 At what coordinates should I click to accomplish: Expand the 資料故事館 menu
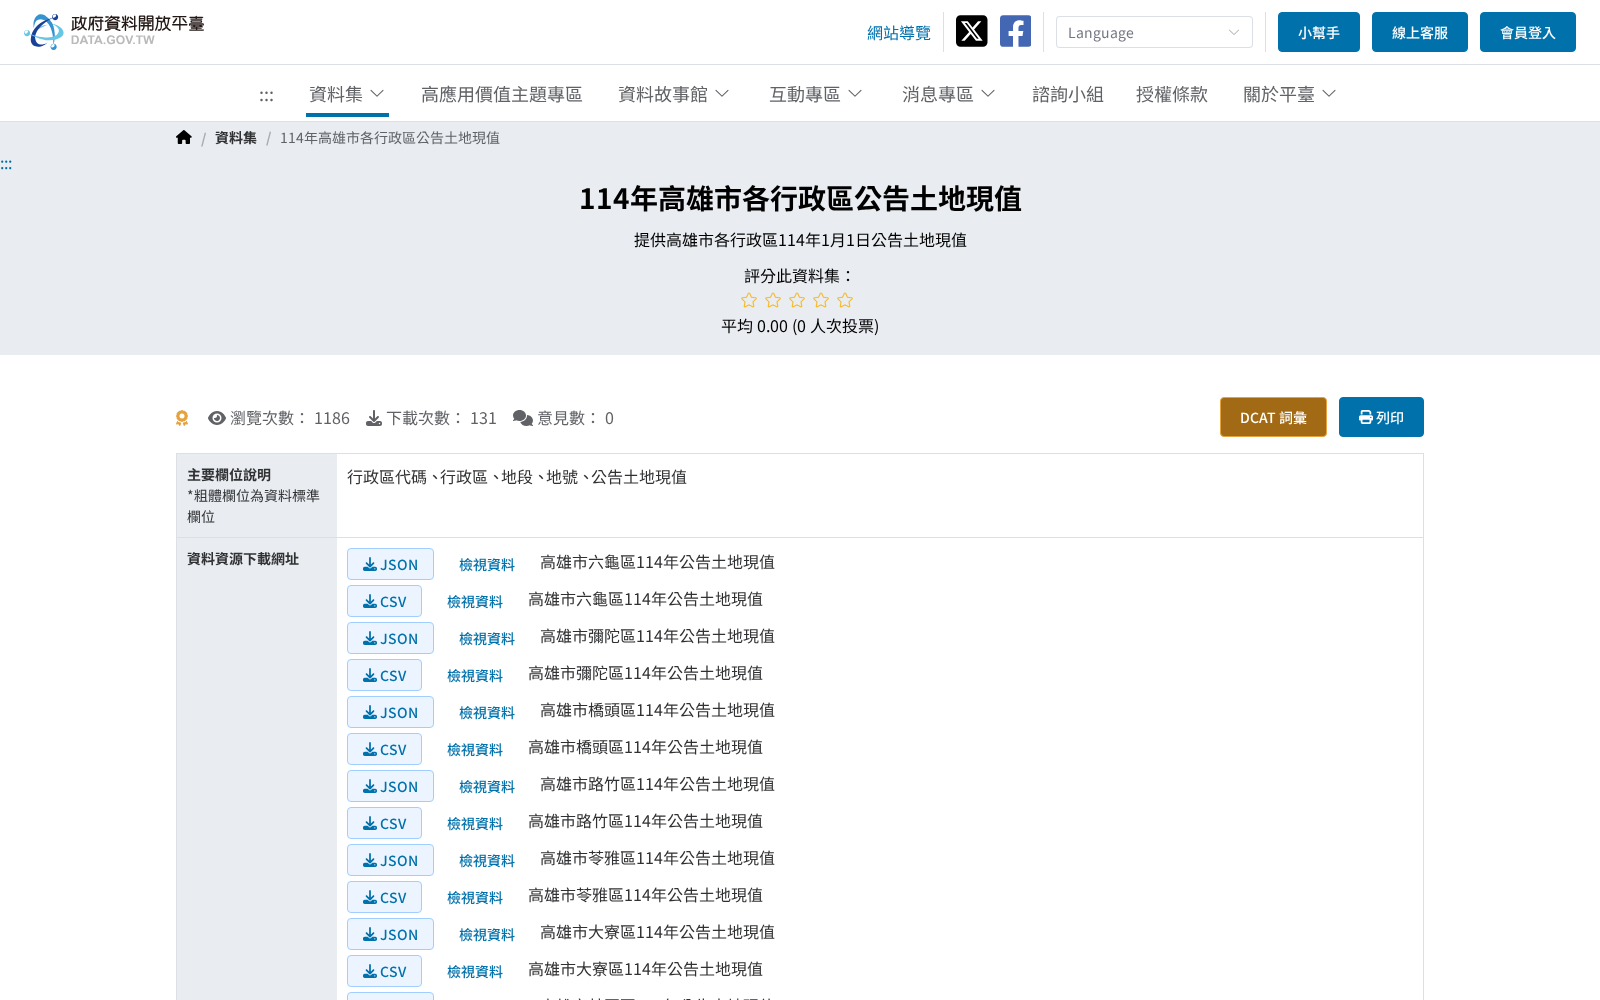click(x=674, y=94)
